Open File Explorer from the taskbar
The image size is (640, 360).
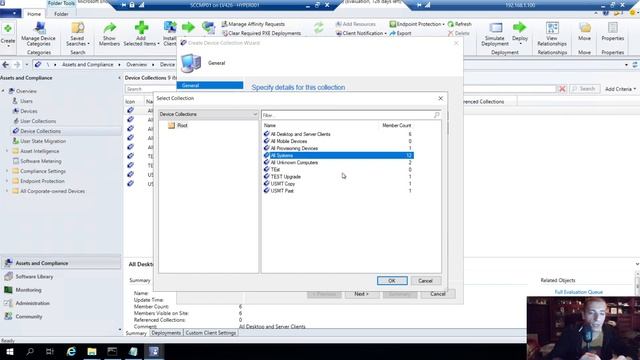[x=92, y=351]
